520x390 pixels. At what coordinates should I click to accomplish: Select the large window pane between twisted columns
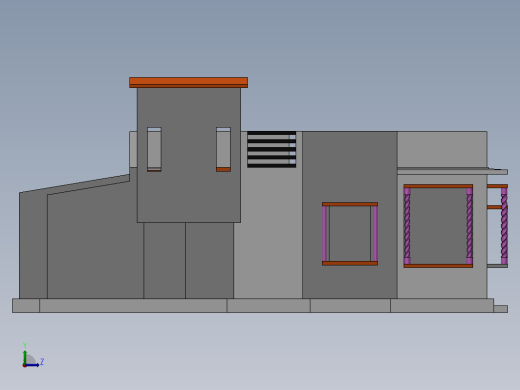[x=438, y=226]
